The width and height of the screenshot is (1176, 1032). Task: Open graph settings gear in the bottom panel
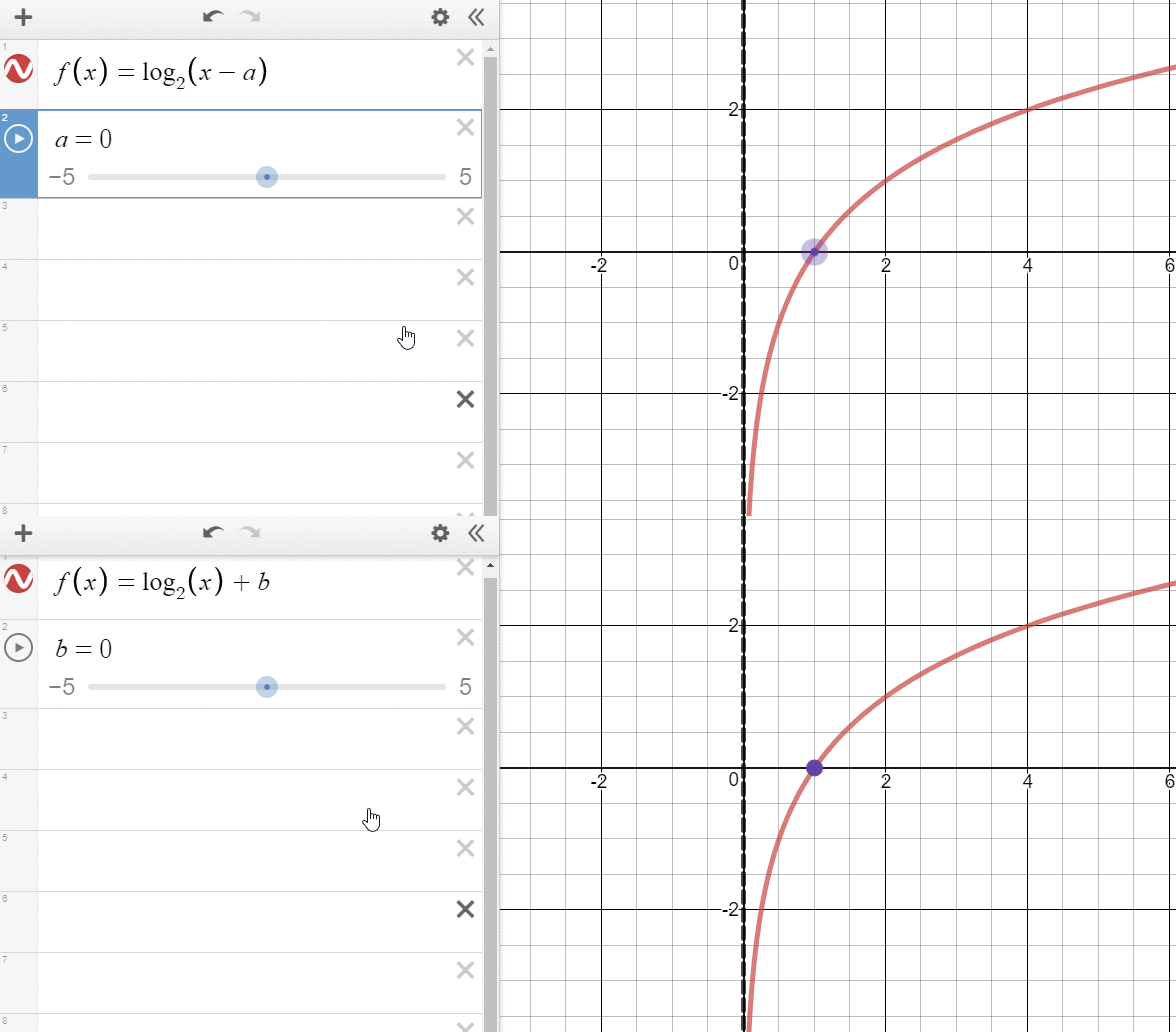[440, 533]
